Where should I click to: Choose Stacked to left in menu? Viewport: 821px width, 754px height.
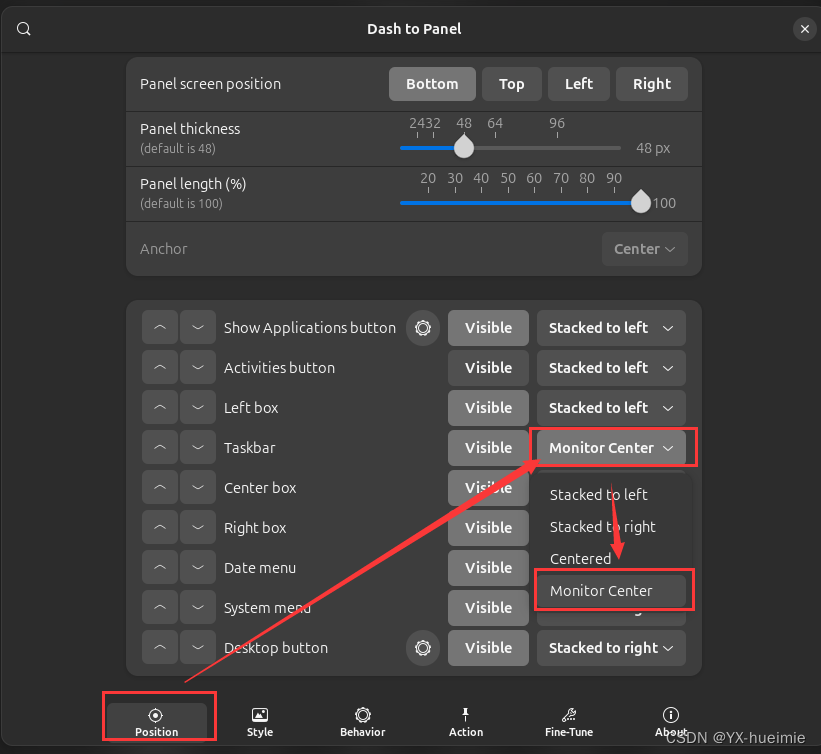click(x=611, y=494)
